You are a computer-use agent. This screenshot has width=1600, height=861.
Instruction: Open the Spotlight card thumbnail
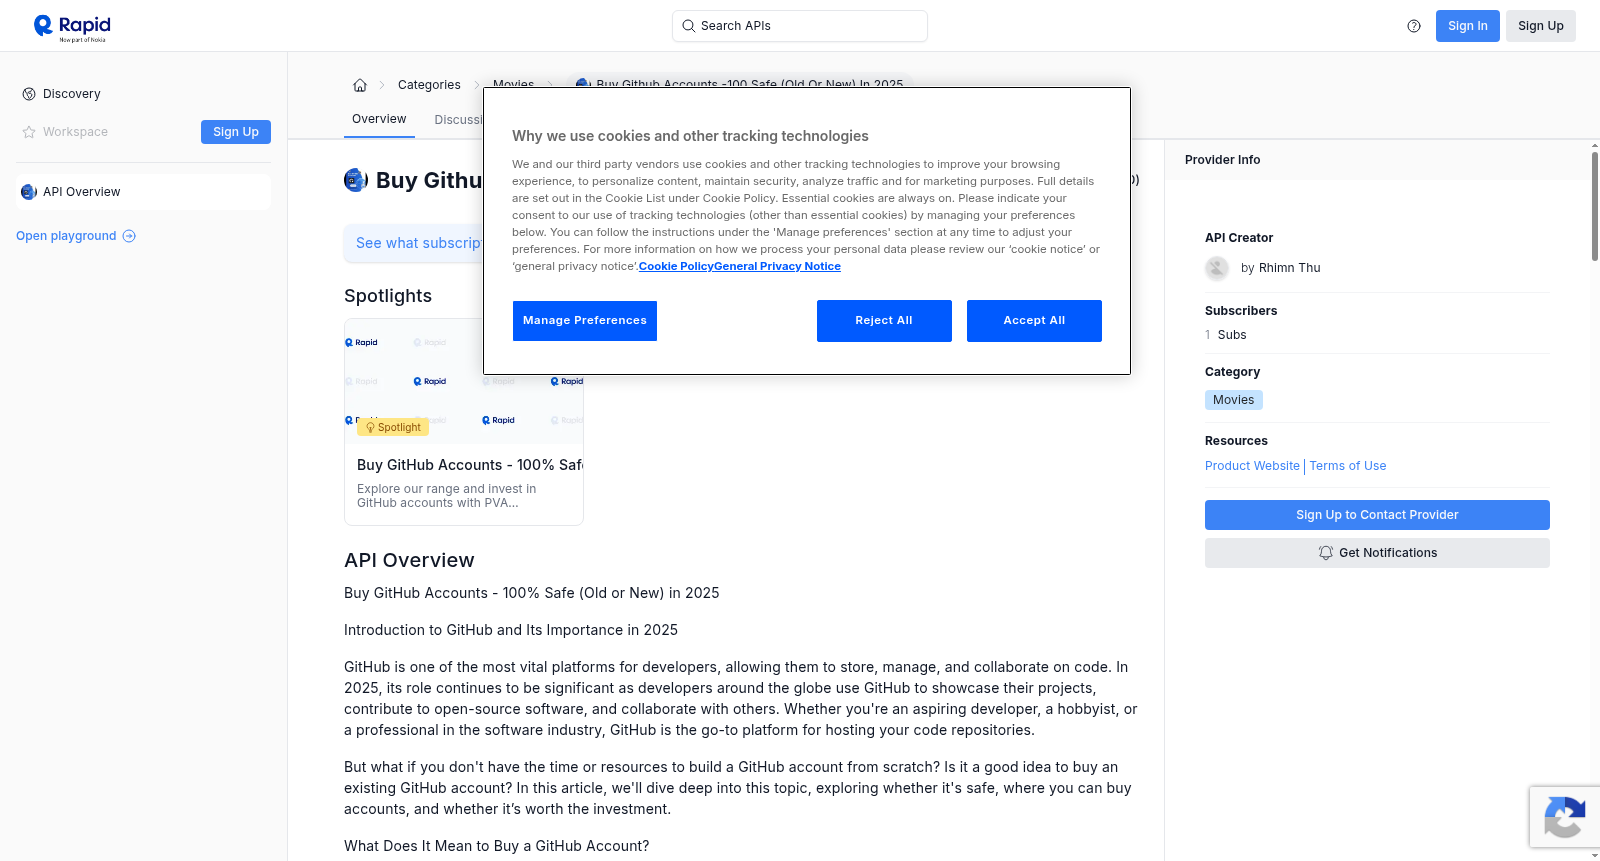[464, 381]
